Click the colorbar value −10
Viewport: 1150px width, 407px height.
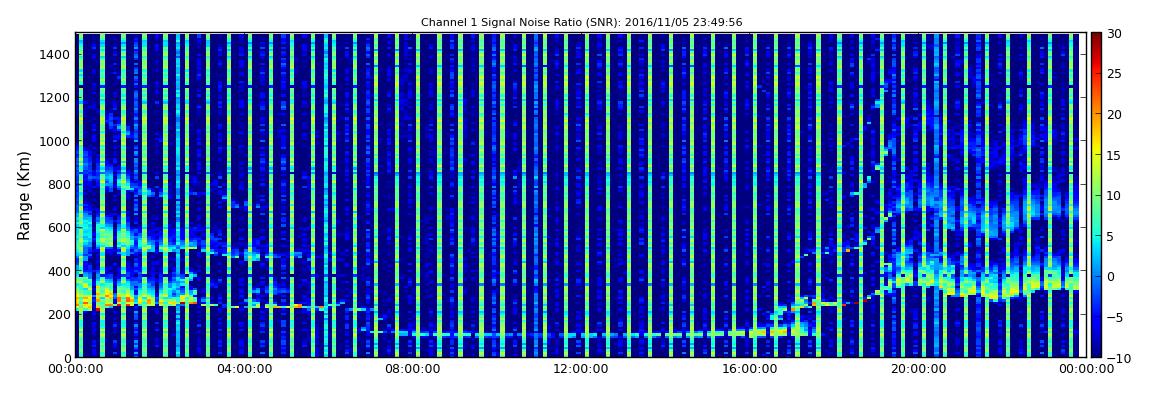point(1118,358)
